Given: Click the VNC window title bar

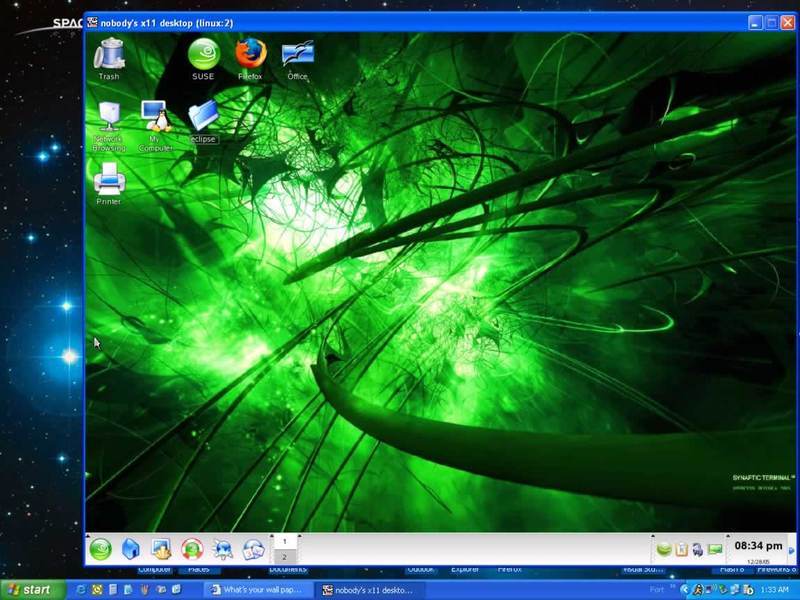Looking at the screenshot, I should point(400,22).
